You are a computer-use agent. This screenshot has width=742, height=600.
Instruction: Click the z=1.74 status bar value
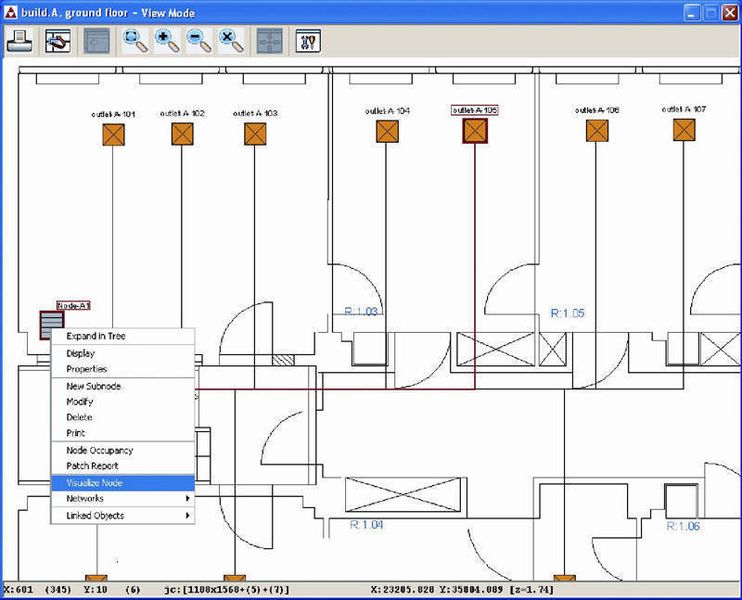[x=531, y=590]
